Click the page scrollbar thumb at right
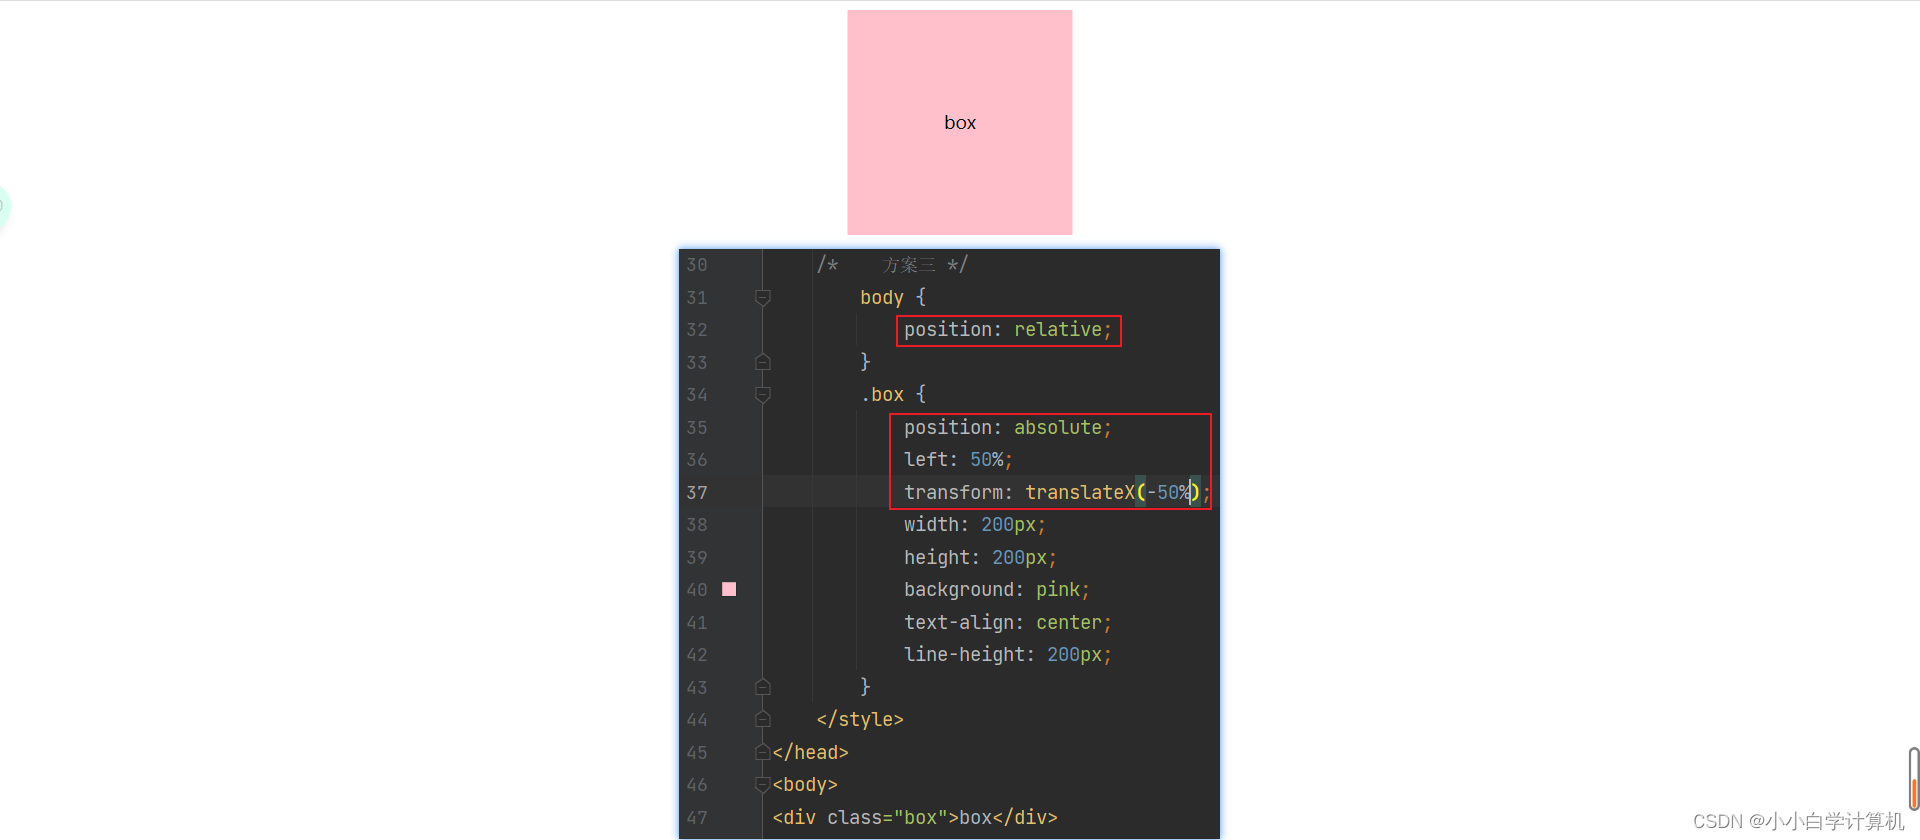This screenshot has height=840, width=1920. coord(1913,779)
